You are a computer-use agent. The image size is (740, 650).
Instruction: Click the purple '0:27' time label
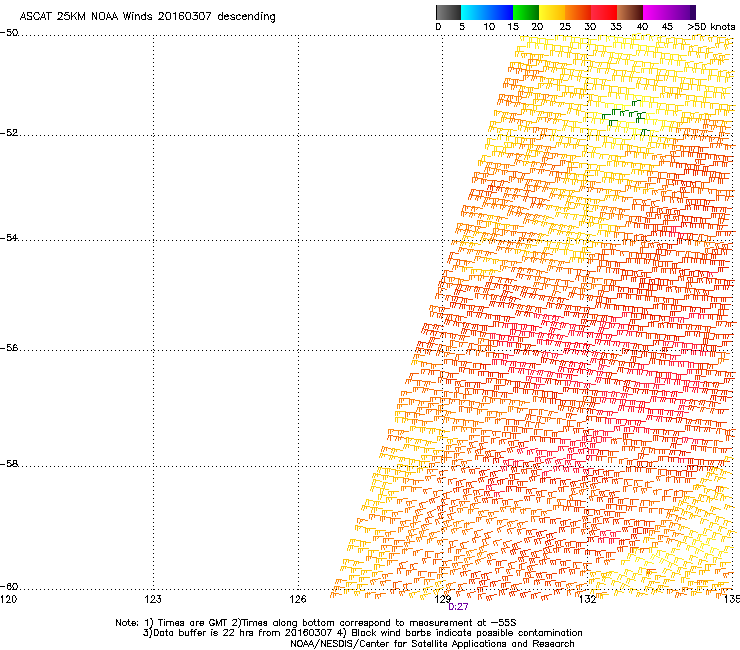(458, 607)
